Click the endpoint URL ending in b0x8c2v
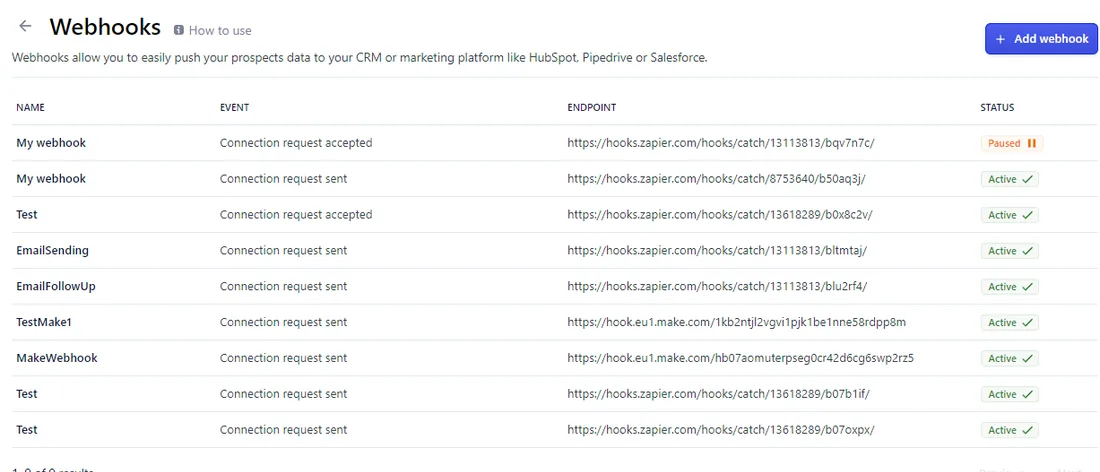1100x472 pixels. coord(720,215)
